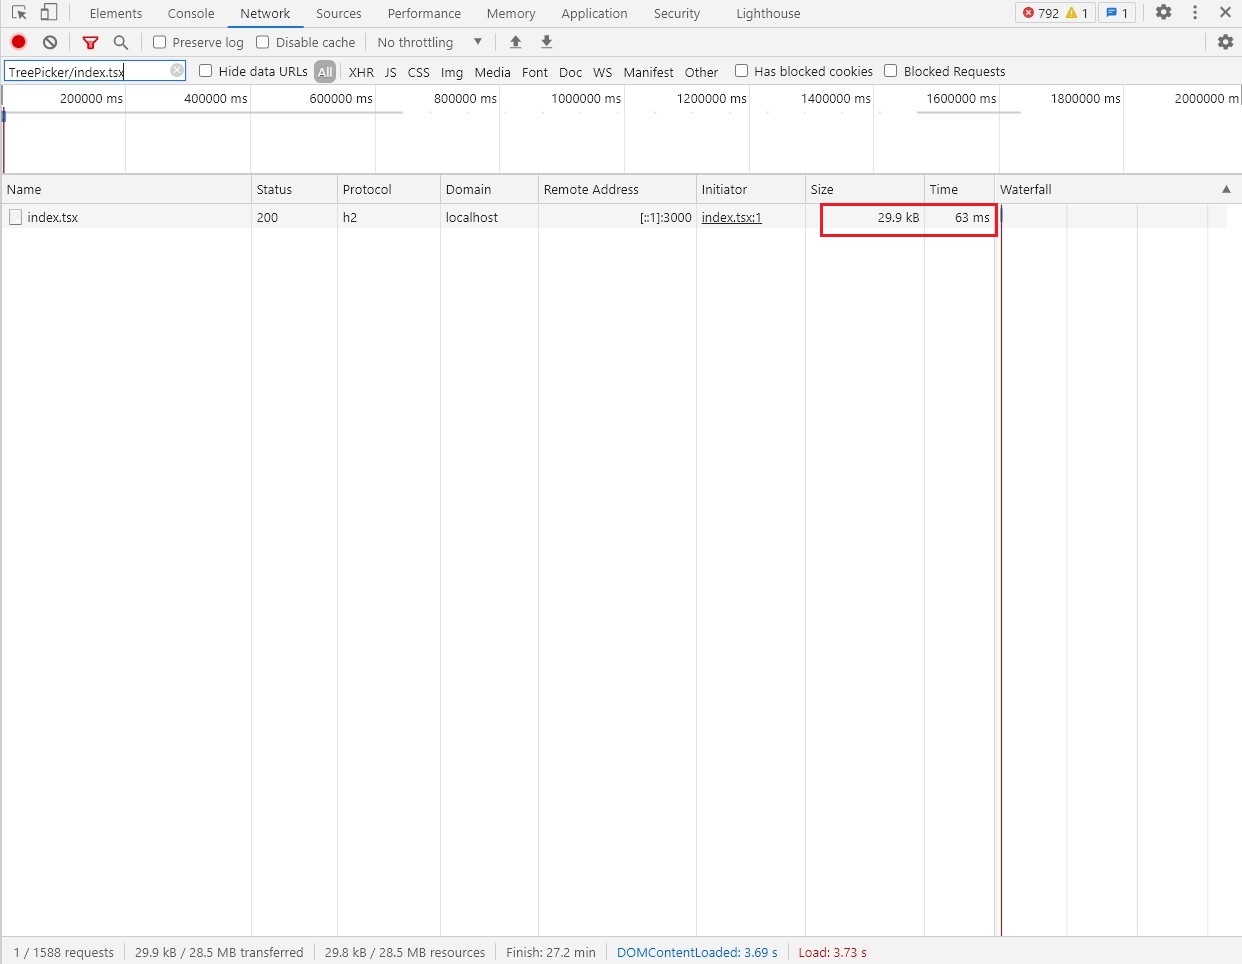
Task: Follow the index.tsx:1 initiator link
Action: [x=731, y=217]
